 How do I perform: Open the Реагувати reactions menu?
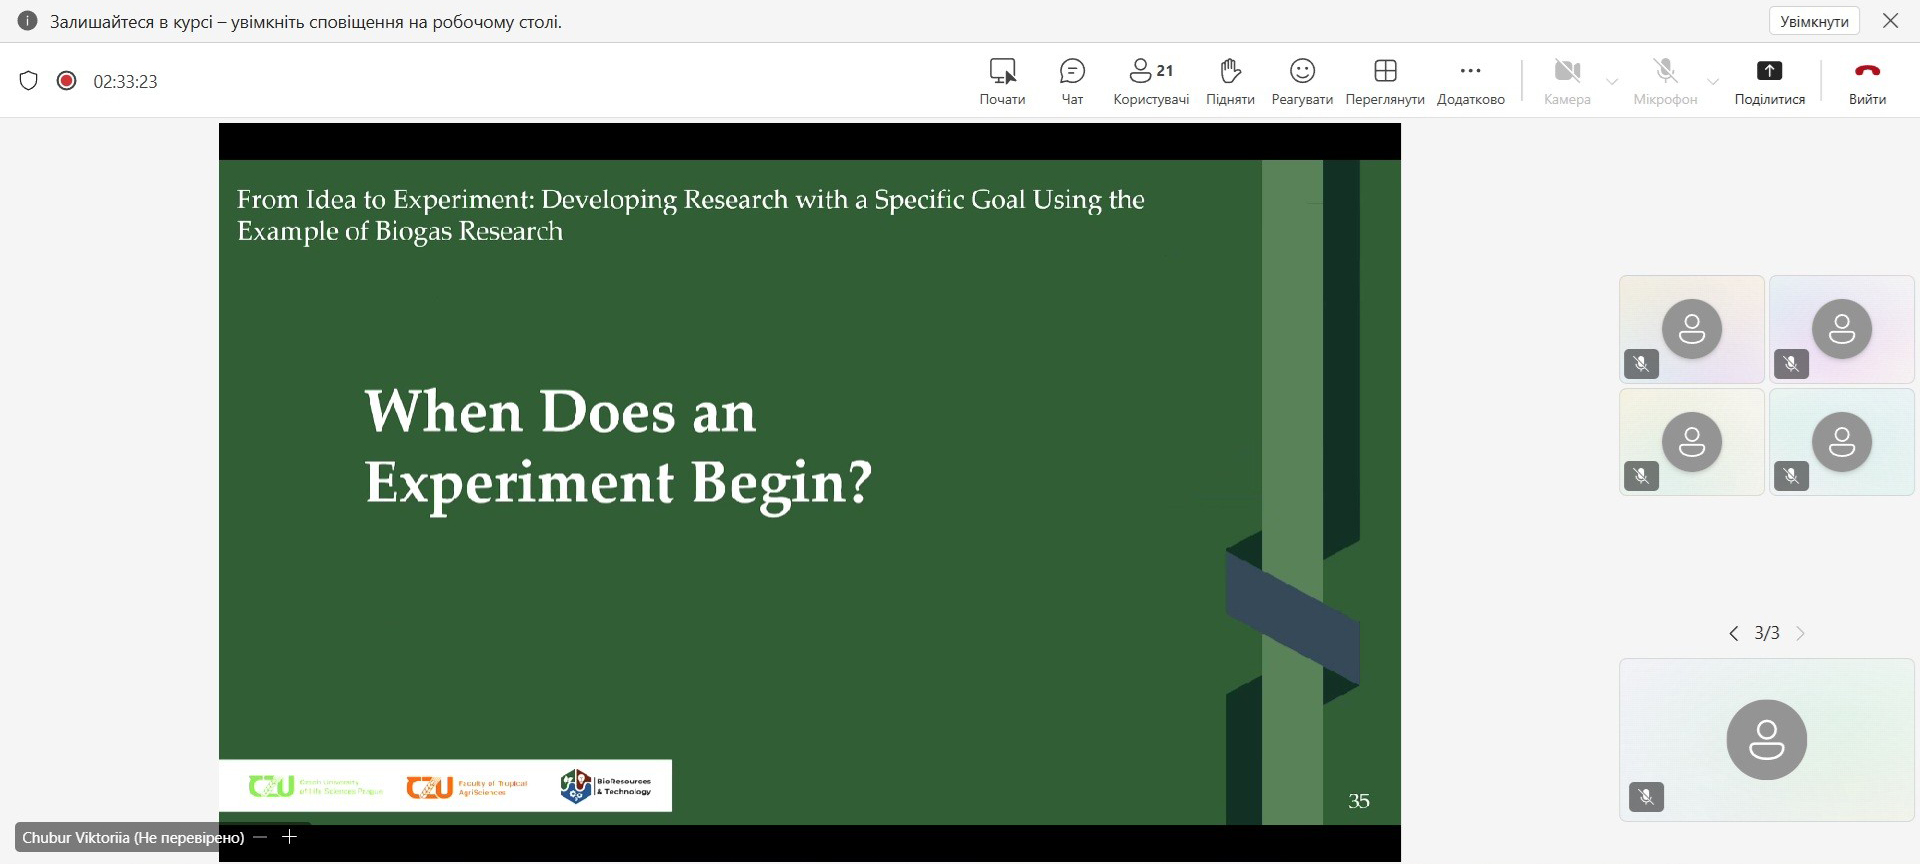point(1302,81)
